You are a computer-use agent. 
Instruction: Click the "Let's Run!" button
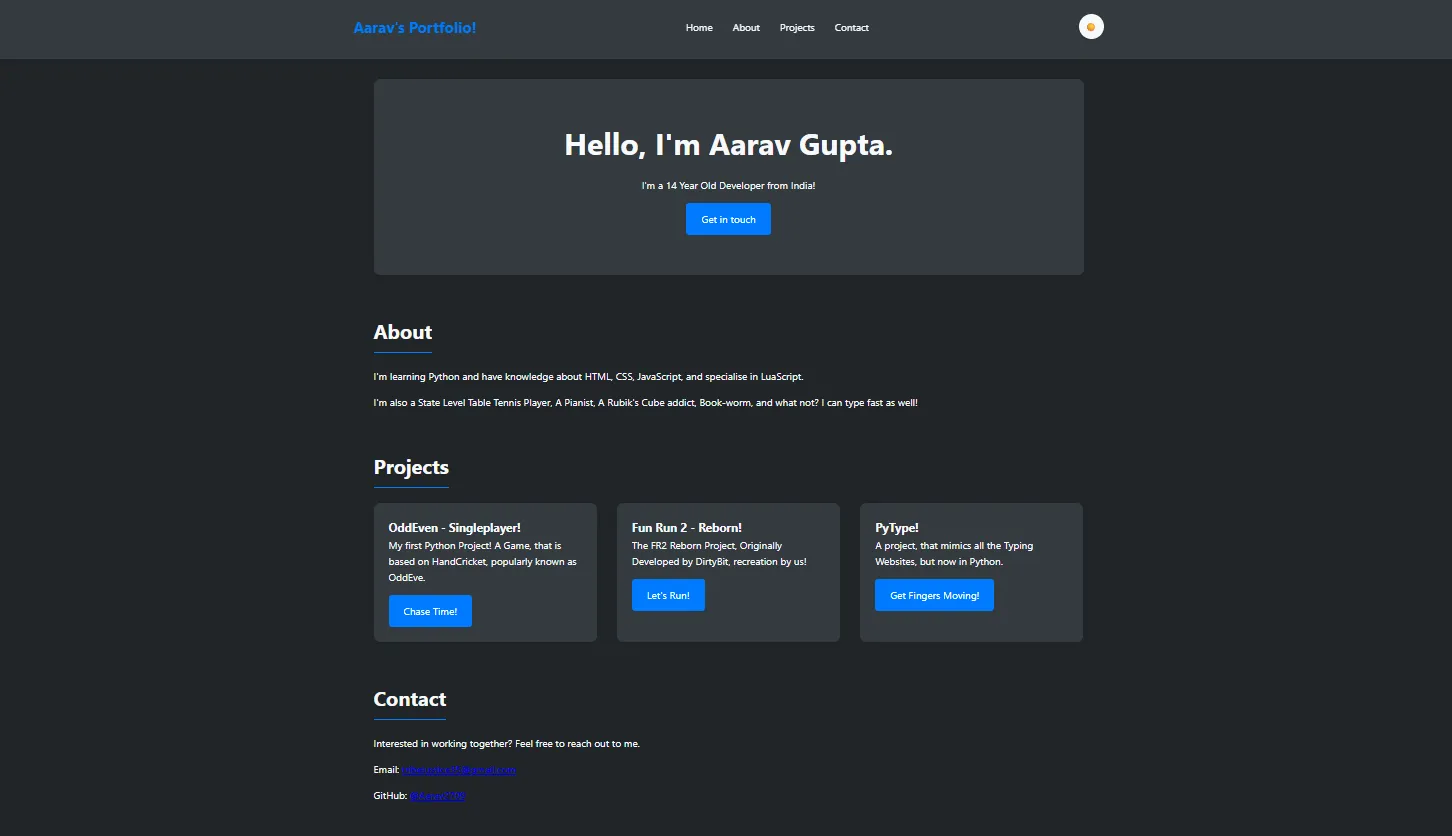(668, 595)
